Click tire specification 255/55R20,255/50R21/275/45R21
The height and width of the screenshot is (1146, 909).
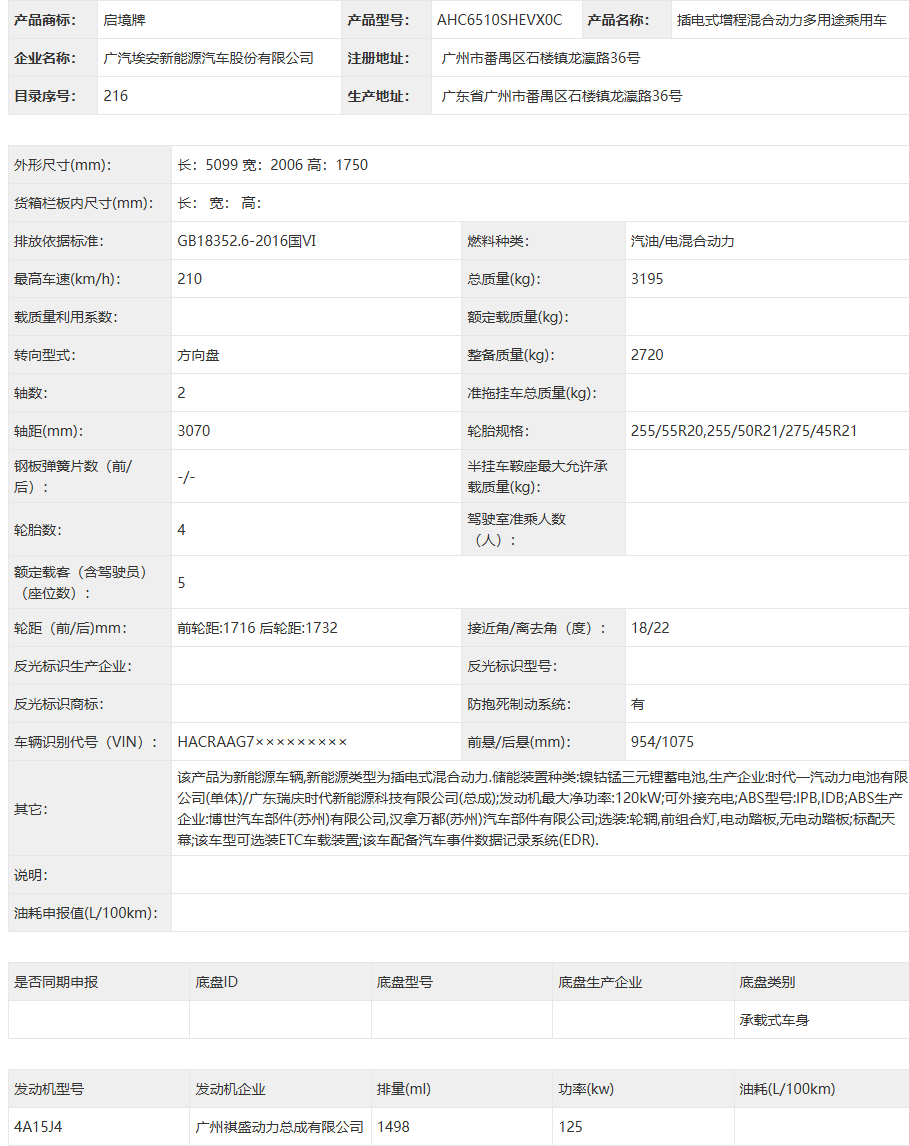pos(744,431)
